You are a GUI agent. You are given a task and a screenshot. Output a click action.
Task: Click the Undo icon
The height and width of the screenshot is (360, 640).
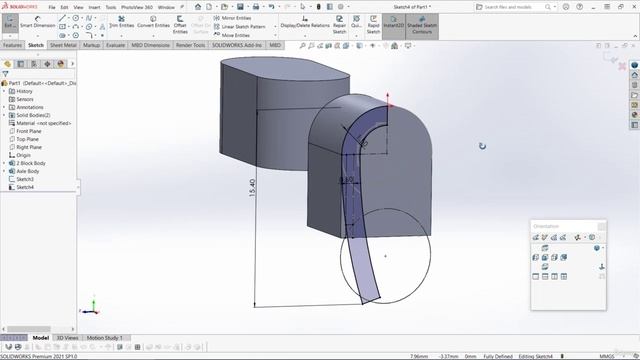pyautogui.click(x=271, y=7)
